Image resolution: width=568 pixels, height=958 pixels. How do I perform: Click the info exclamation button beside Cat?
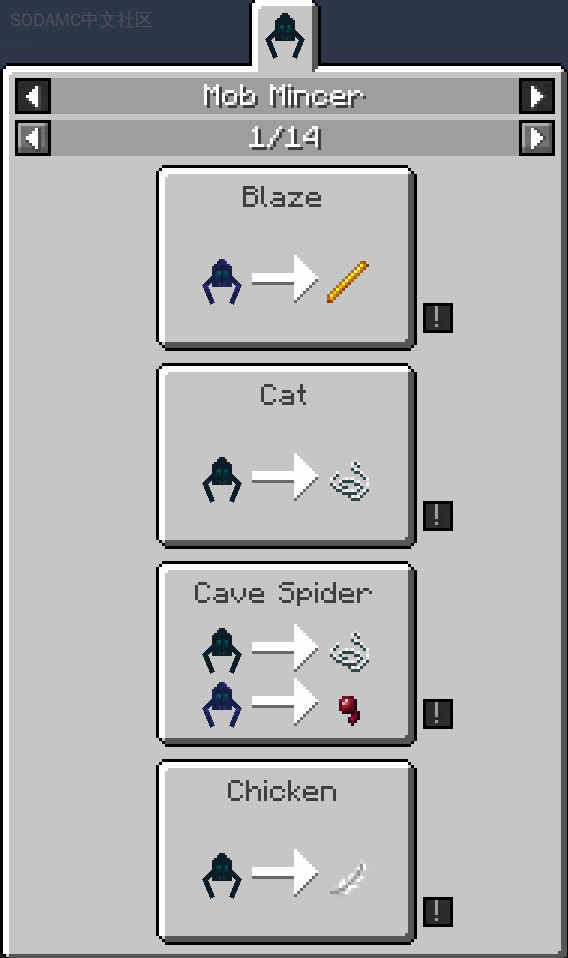pyautogui.click(x=438, y=516)
